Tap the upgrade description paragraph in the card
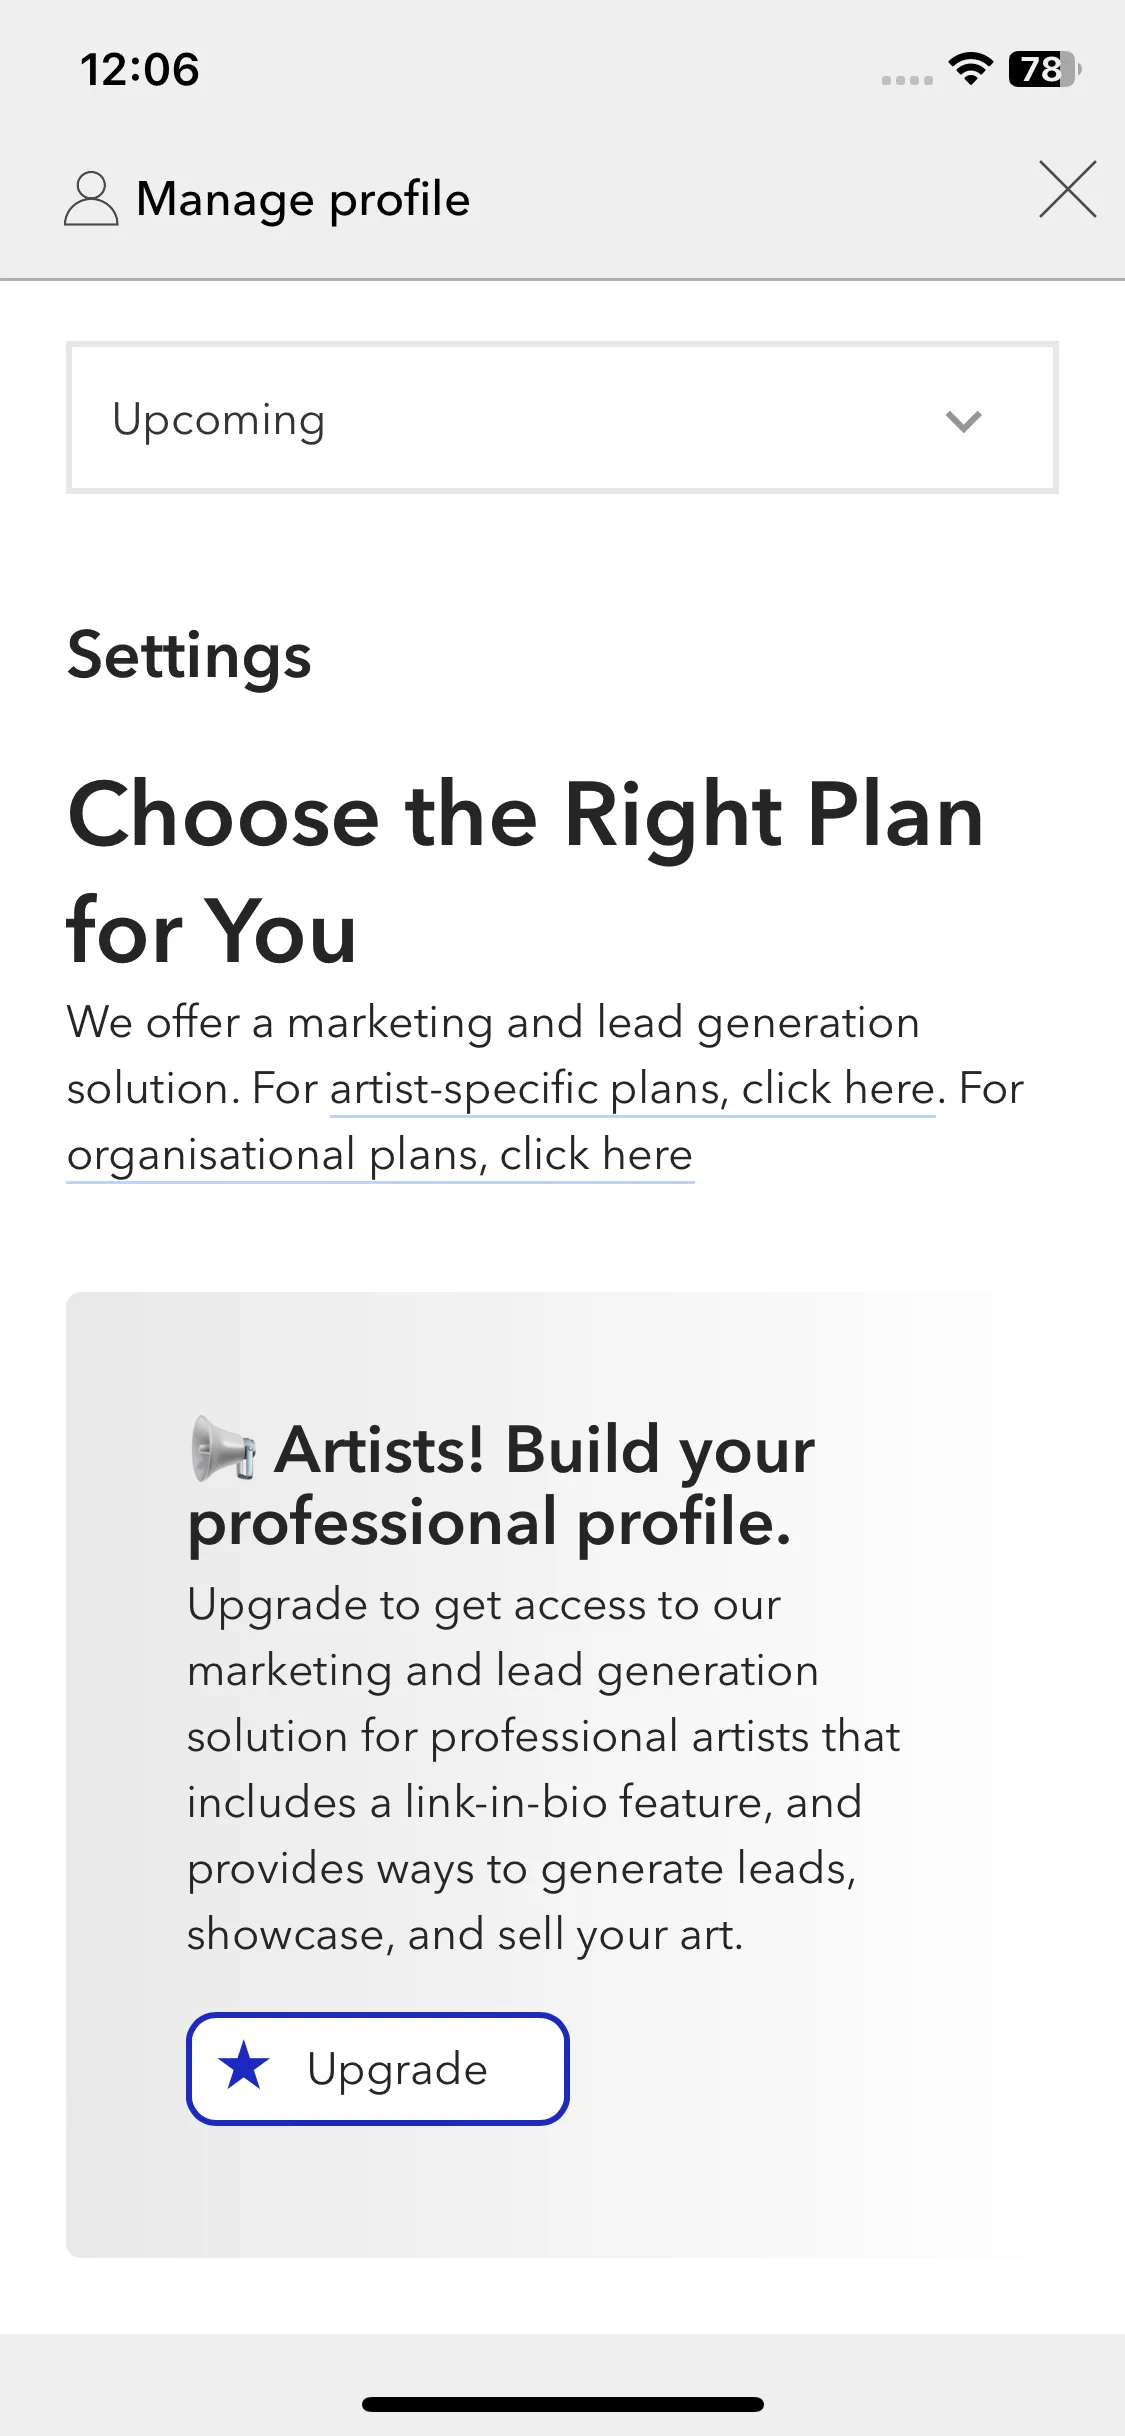This screenshot has height=2436, width=1125. click(544, 1770)
